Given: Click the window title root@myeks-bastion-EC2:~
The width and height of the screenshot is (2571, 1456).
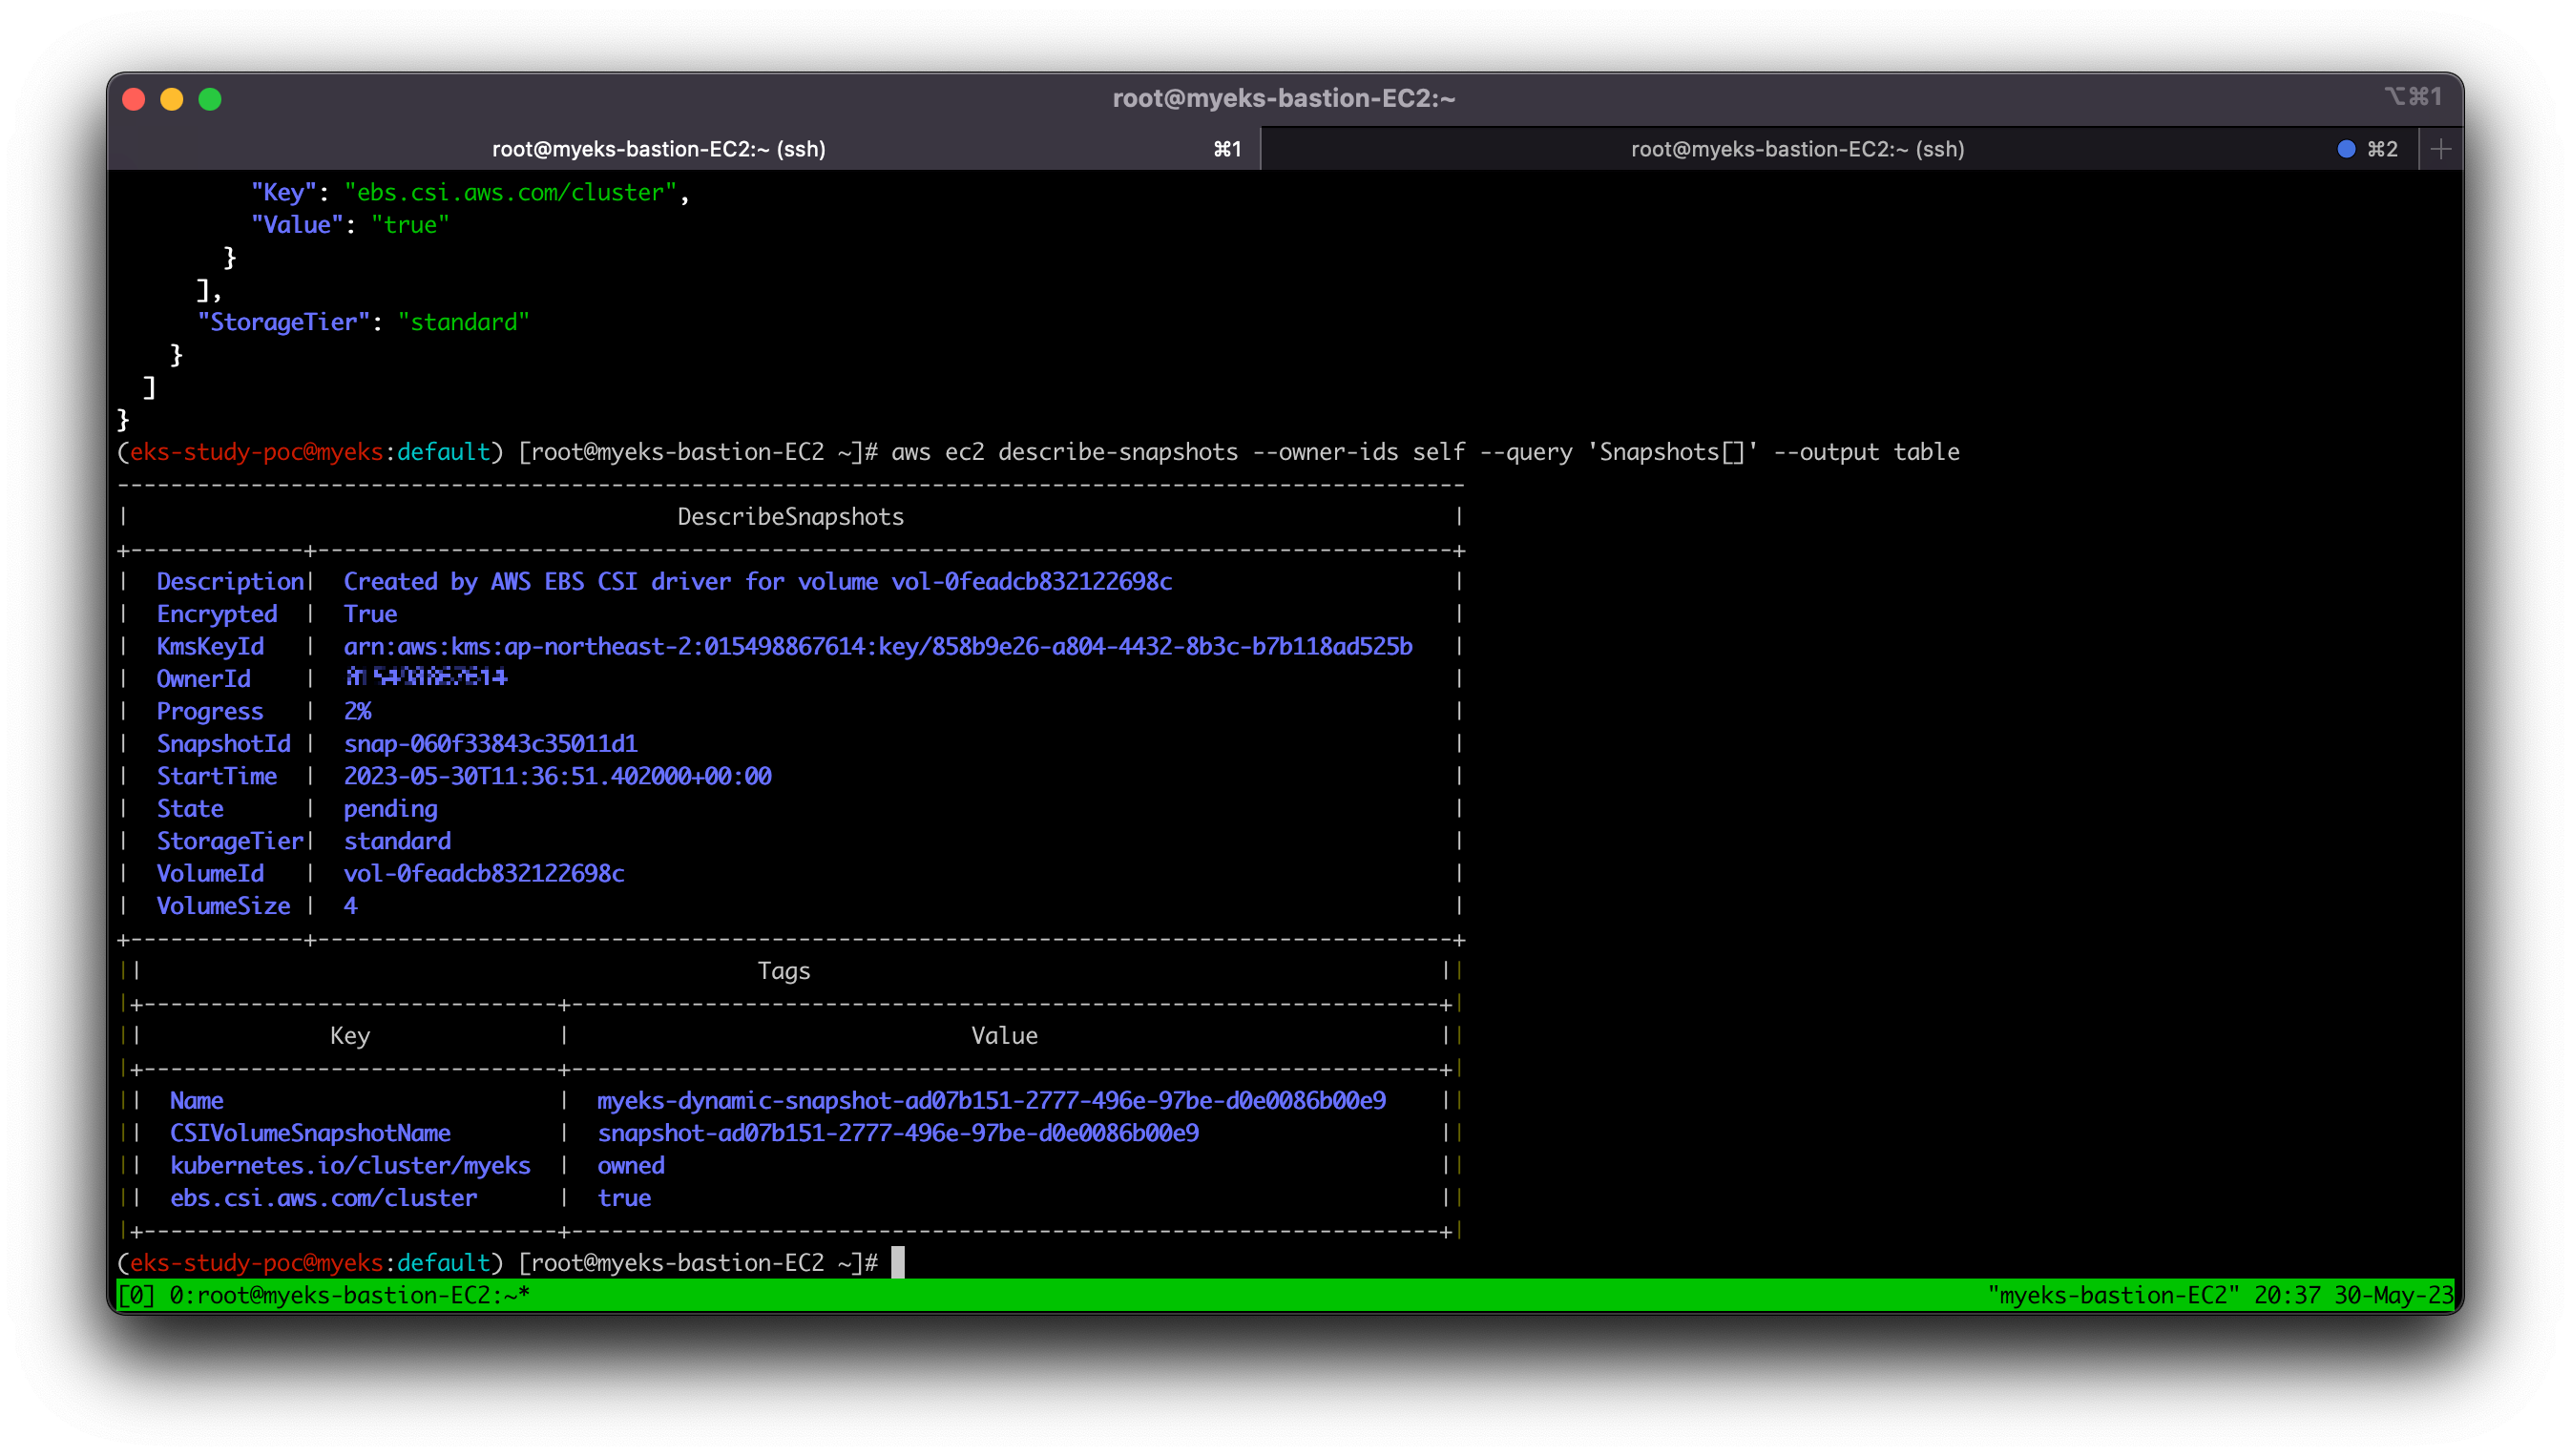Looking at the screenshot, I should (x=1283, y=98).
